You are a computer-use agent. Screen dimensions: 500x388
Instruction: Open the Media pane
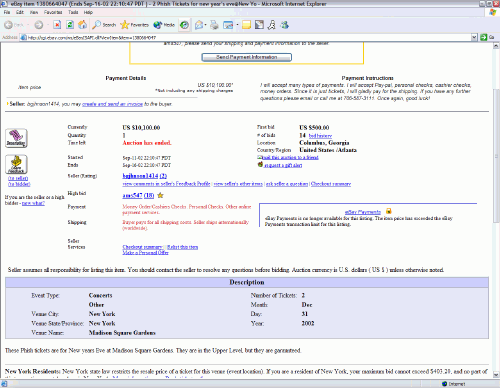(x=164, y=25)
